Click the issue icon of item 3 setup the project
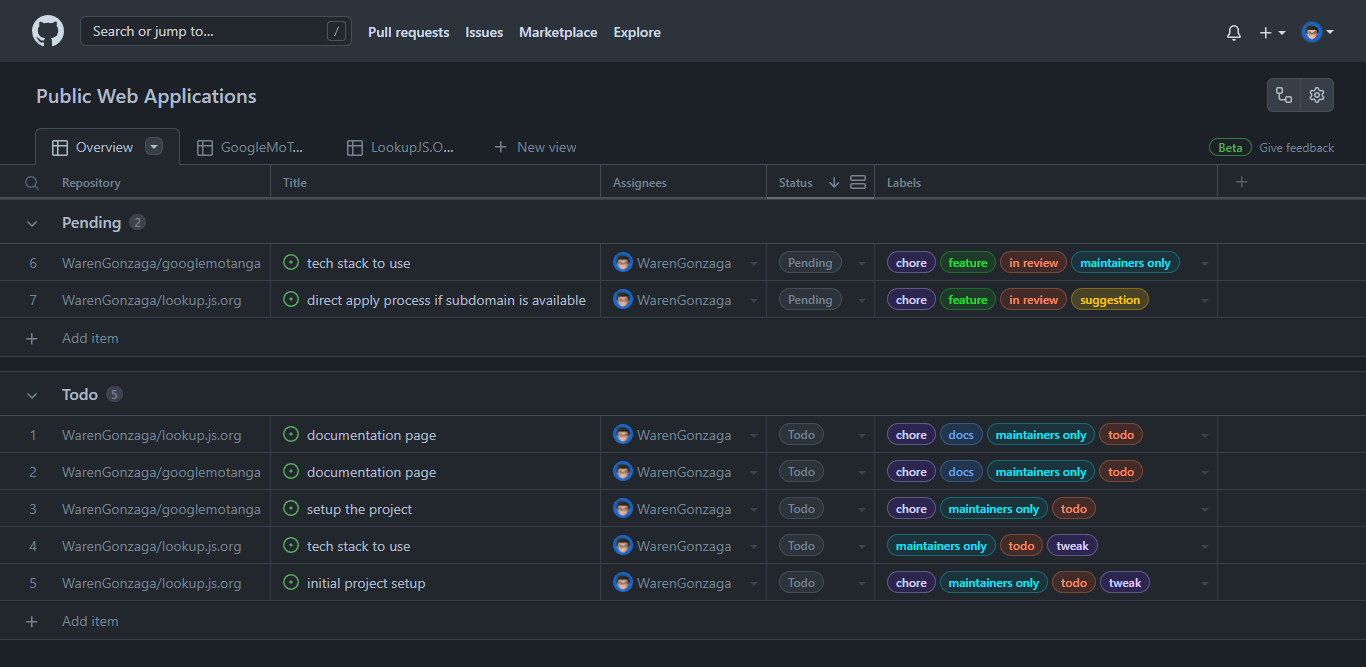Viewport: 1366px width, 667px height. [291, 508]
